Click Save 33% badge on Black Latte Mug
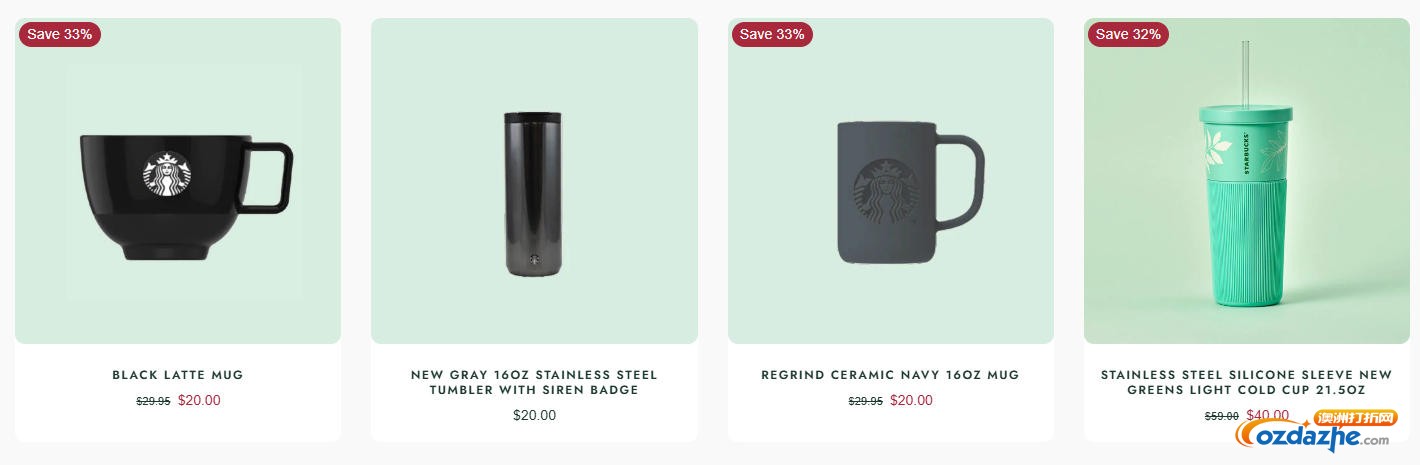Image resolution: width=1420 pixels, height=465 pixels. click(x=60, y=34)
